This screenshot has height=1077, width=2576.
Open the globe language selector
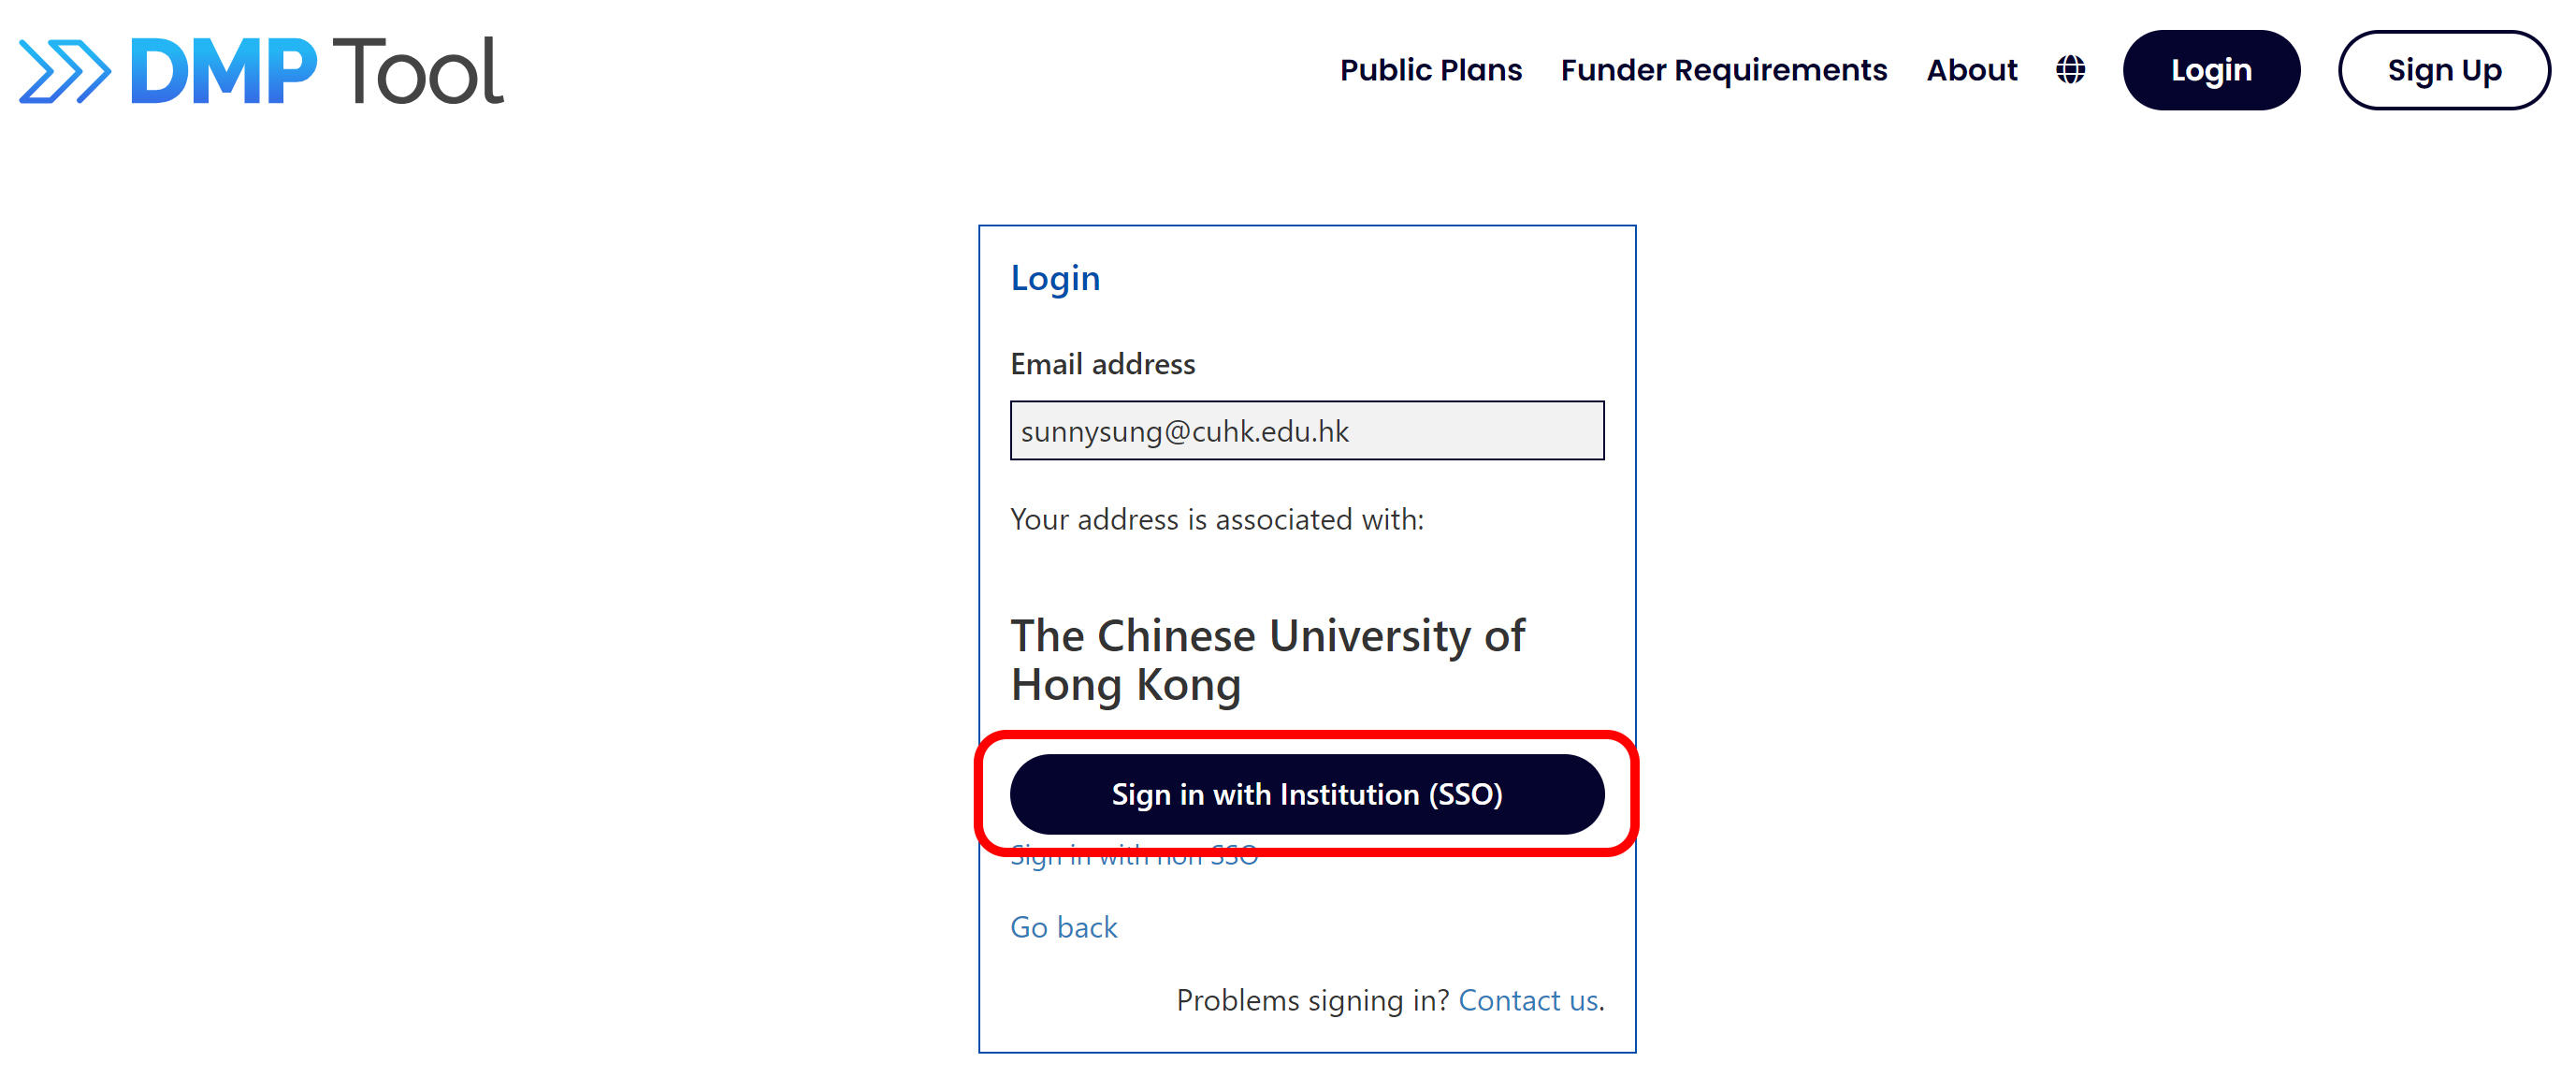point(2070,70)
